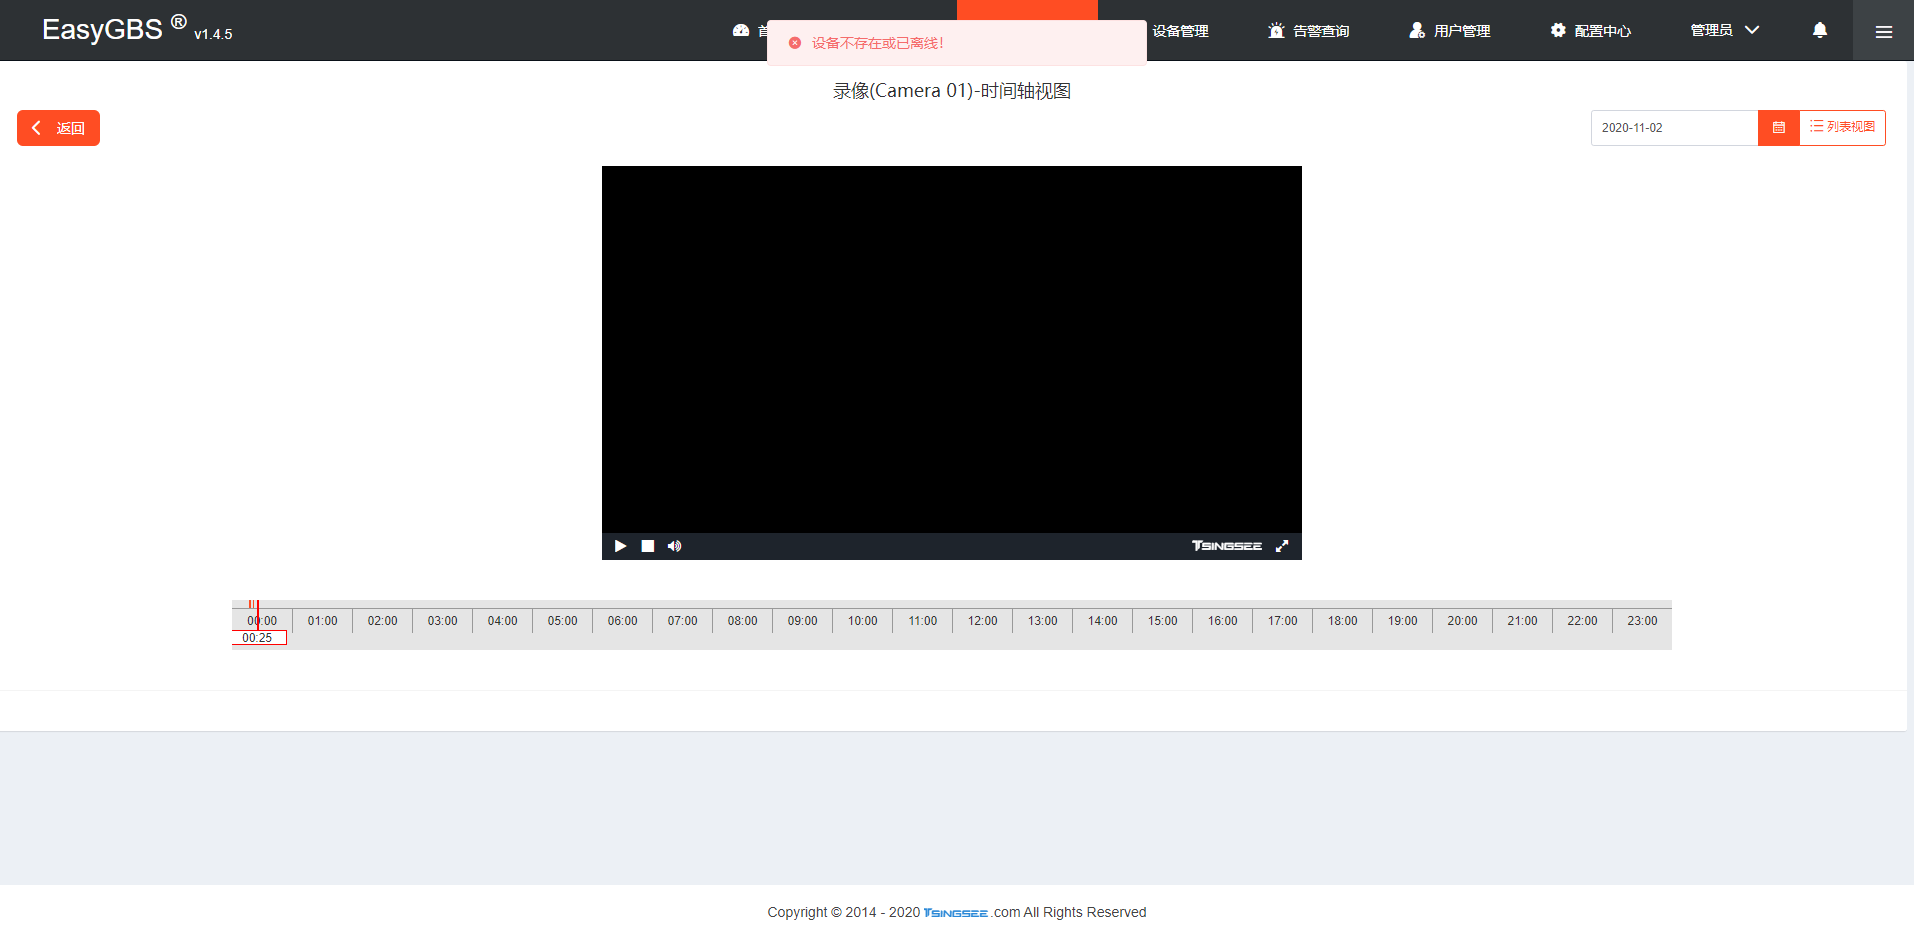Screen dimensions: 1914x936
Task: Click the toast text 设备不存在或已离线!
Action: point(877,43)
